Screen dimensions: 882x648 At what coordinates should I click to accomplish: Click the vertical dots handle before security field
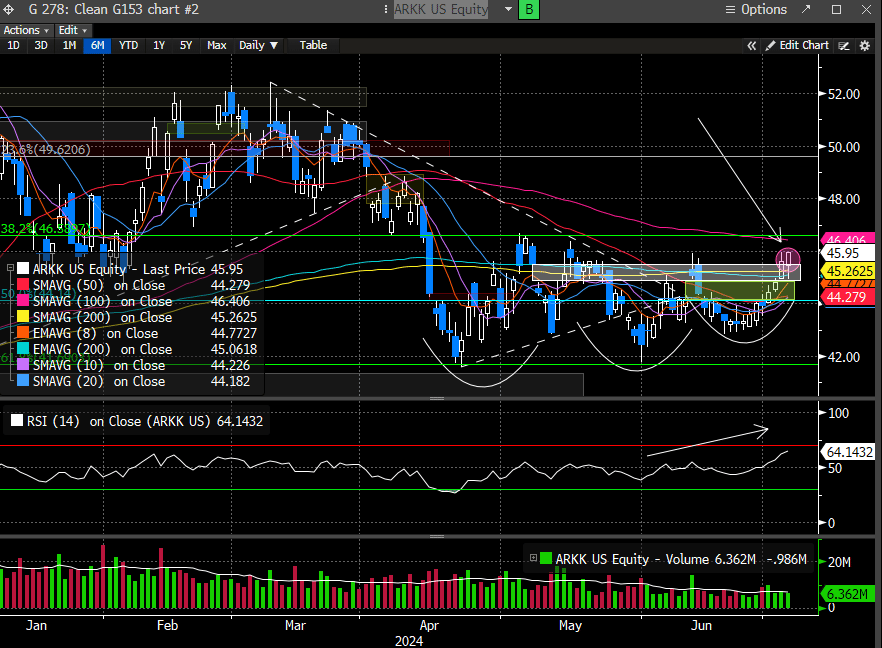tap(386, 10)
